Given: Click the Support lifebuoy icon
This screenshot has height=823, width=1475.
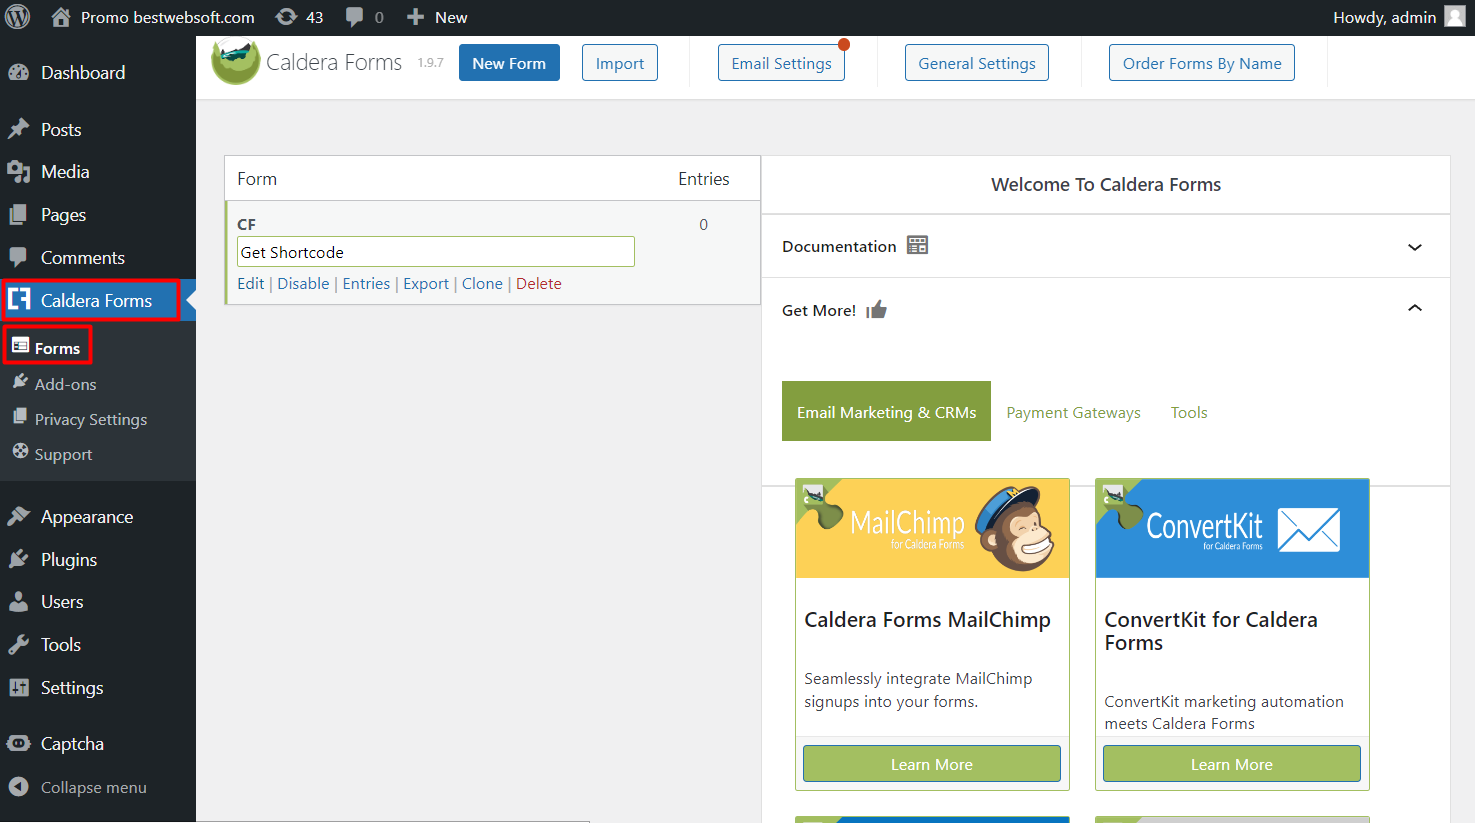Looking at the screenshot, I should pos(20,451).
